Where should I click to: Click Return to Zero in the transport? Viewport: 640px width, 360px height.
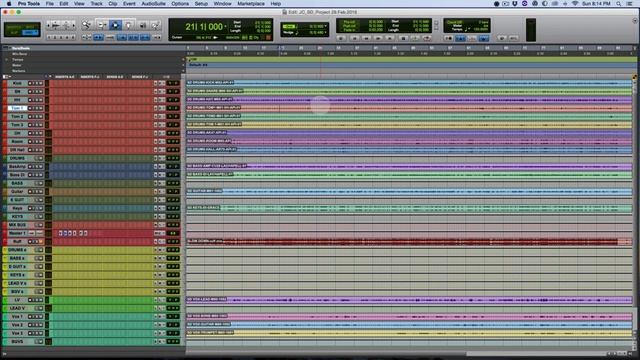pyautogui.click(x=354, y=38)
